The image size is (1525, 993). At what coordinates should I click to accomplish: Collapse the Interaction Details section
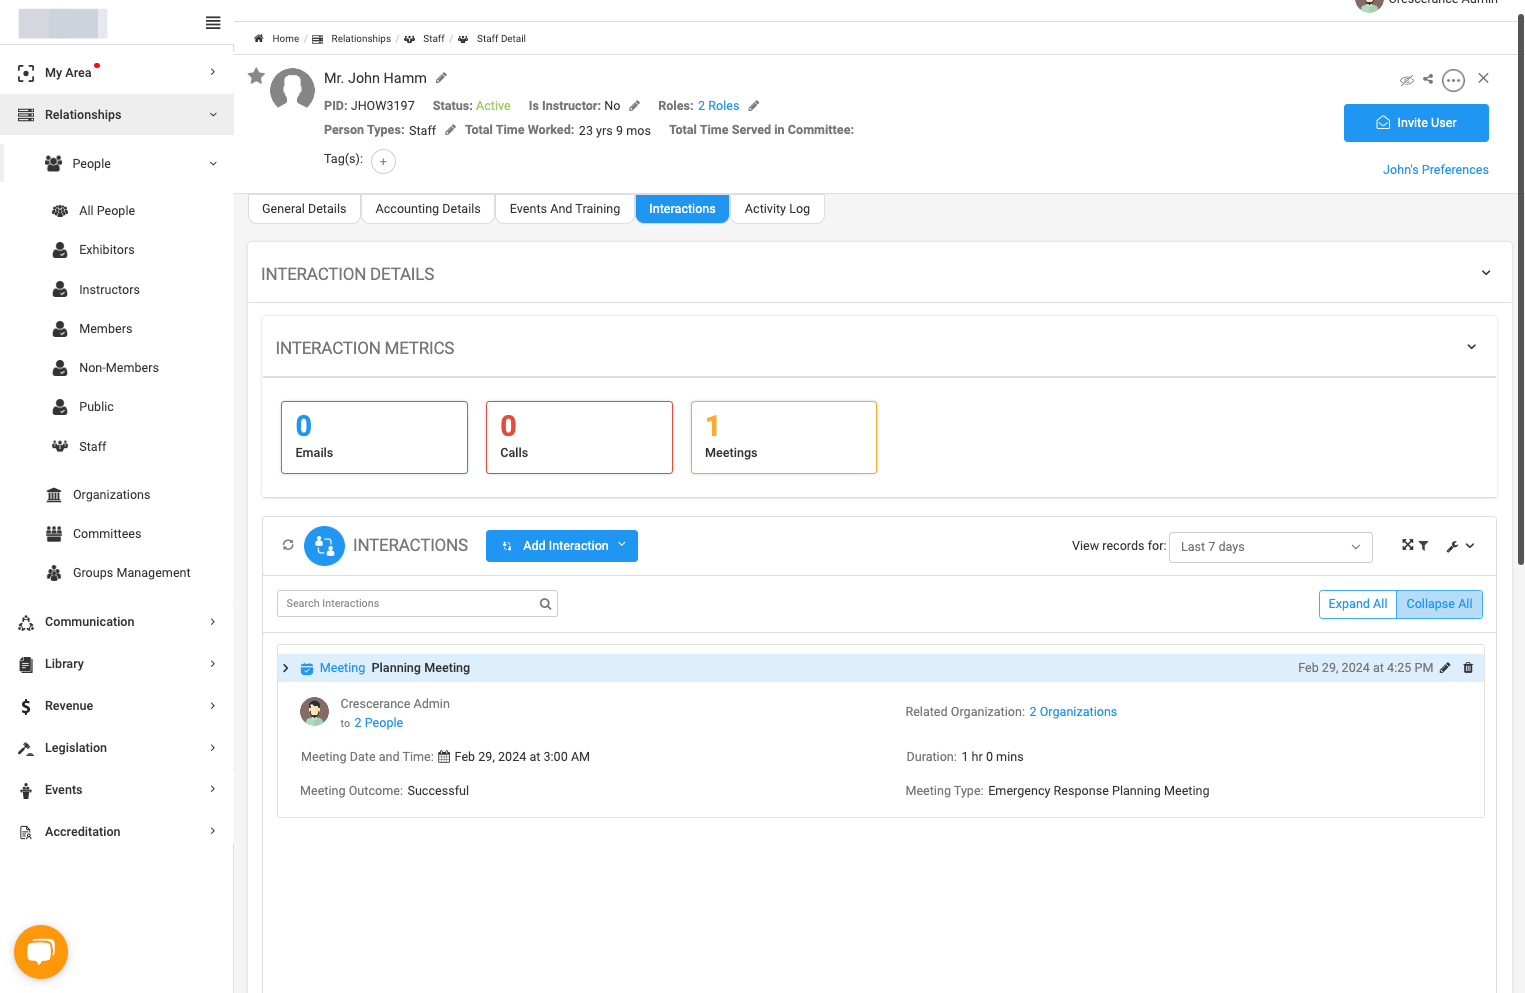pyautogui.click(x=1486, y=273)
